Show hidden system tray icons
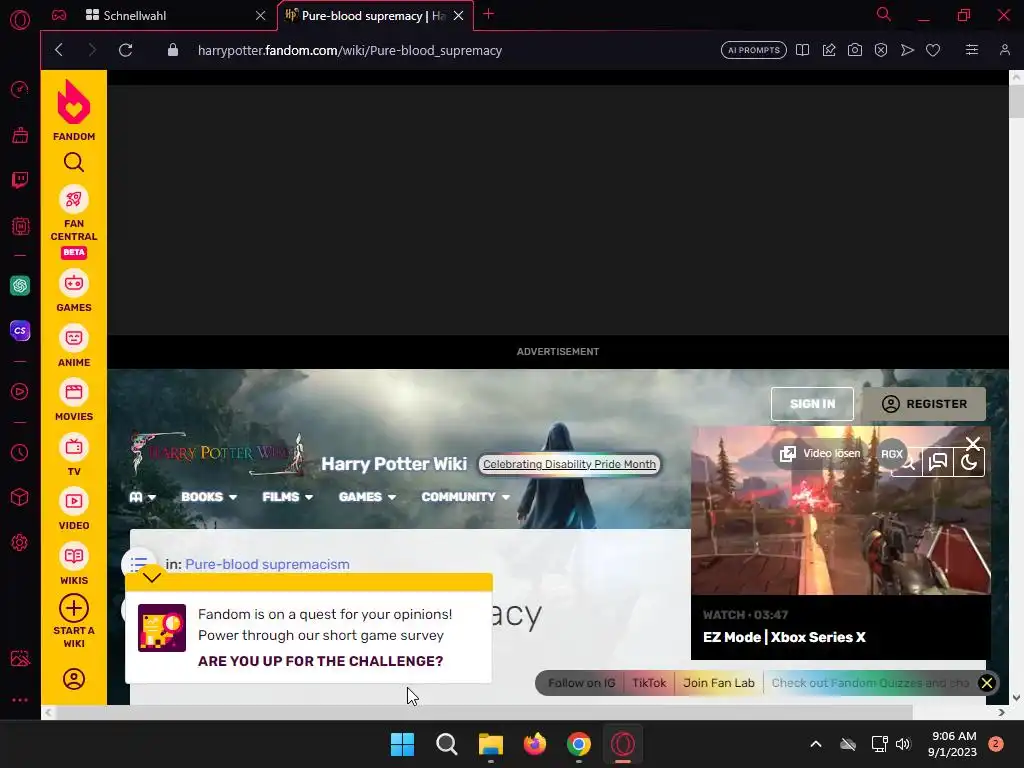 coord(816,744)
